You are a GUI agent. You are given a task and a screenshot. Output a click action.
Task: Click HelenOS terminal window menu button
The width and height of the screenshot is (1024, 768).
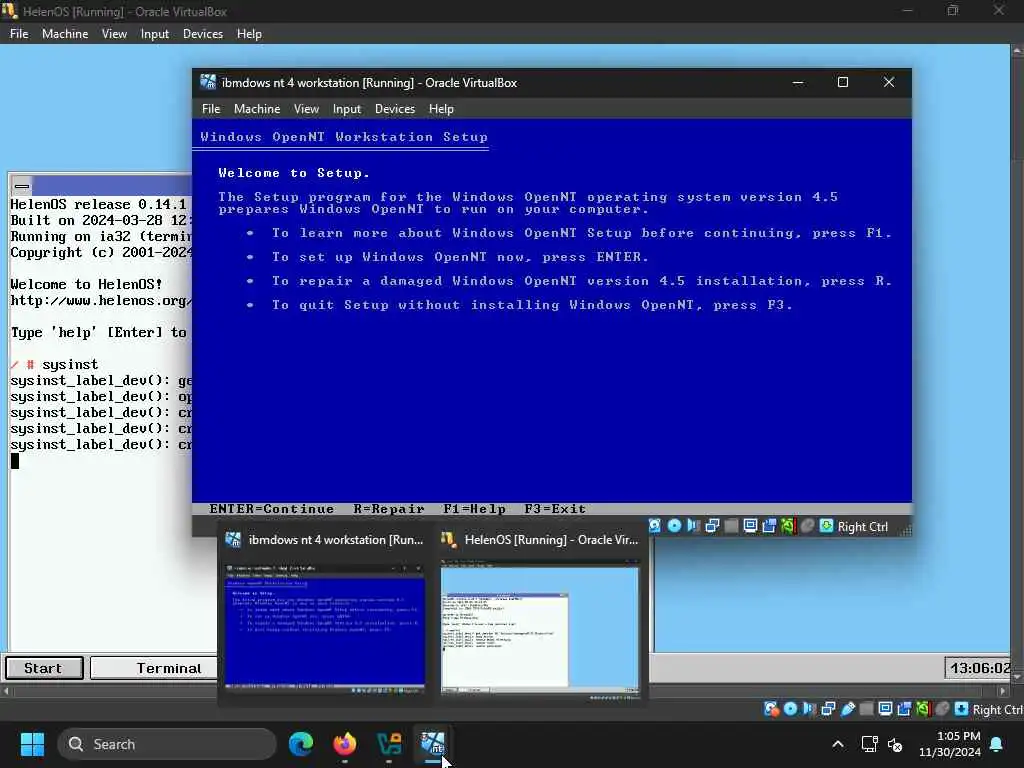[x=22, y=186]
